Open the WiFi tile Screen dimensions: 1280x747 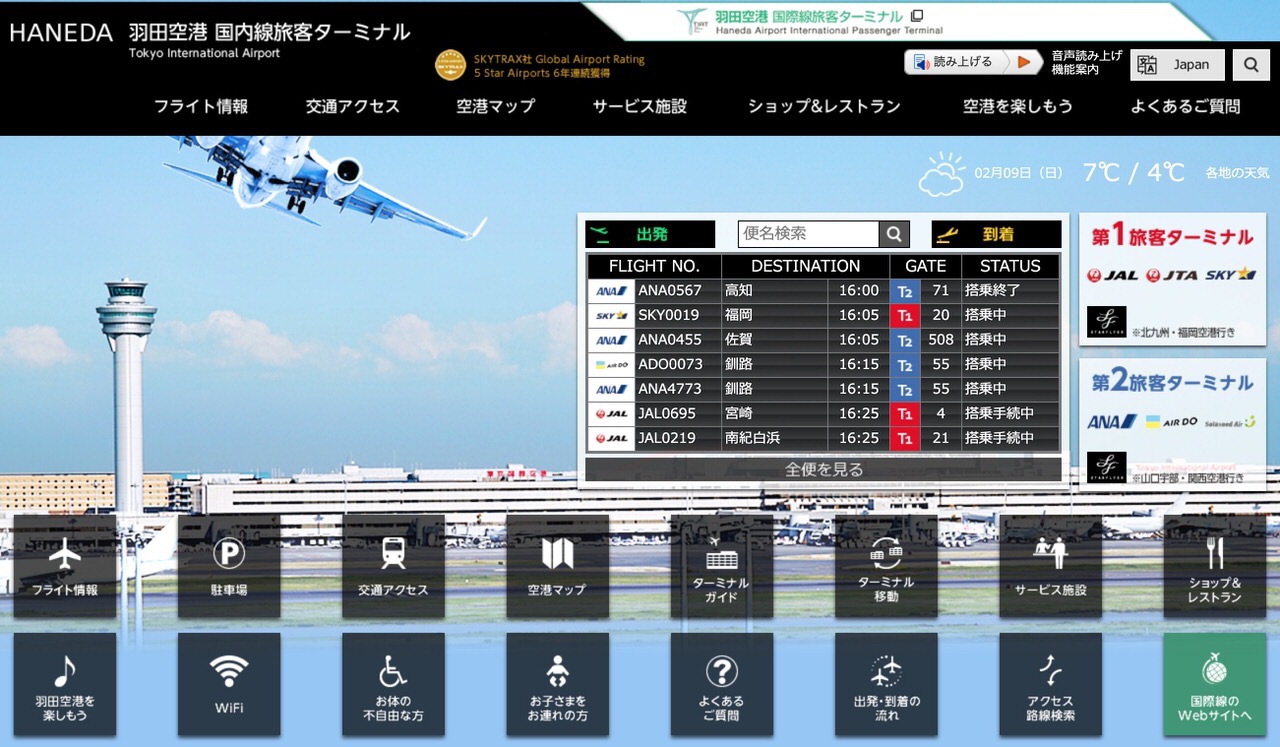click(x=229, y=685)
